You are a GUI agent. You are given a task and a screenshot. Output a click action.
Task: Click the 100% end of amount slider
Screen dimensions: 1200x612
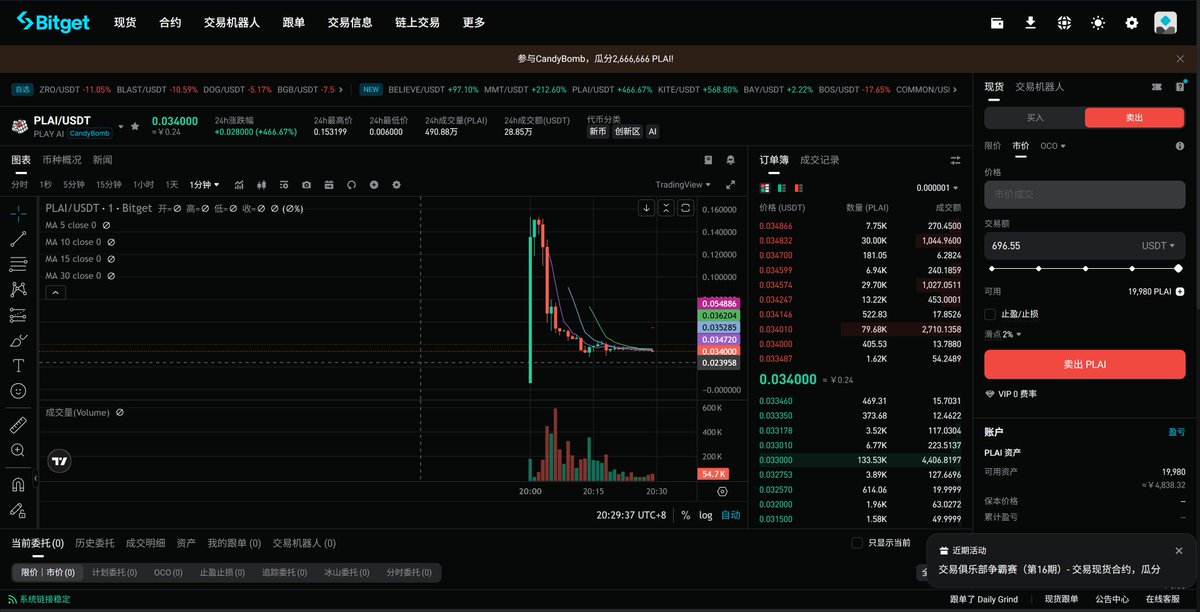click(x=1178, y=269)
